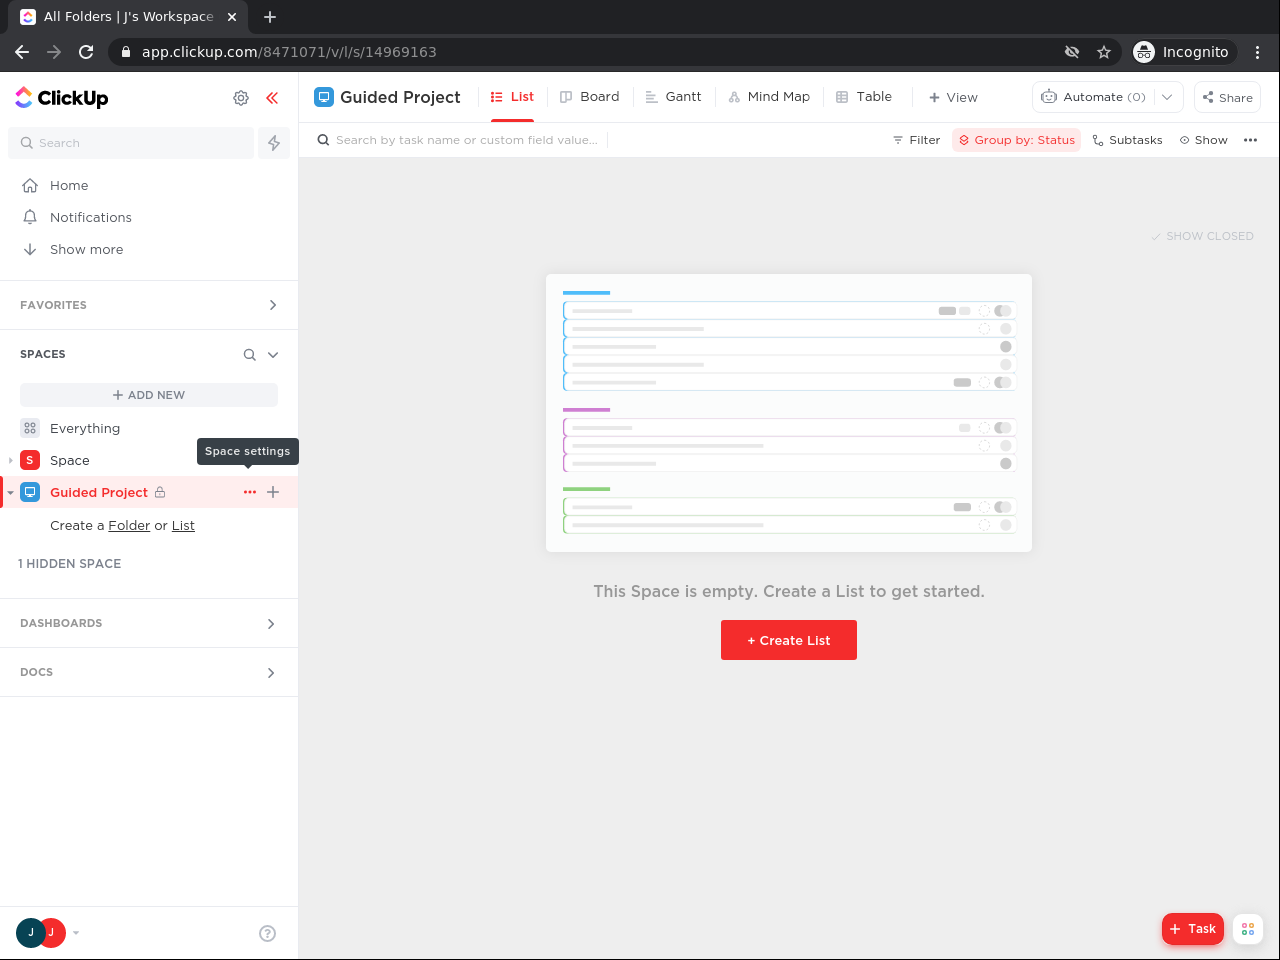
Task: Switch to the Board view tab
Action: click(590, 97)
